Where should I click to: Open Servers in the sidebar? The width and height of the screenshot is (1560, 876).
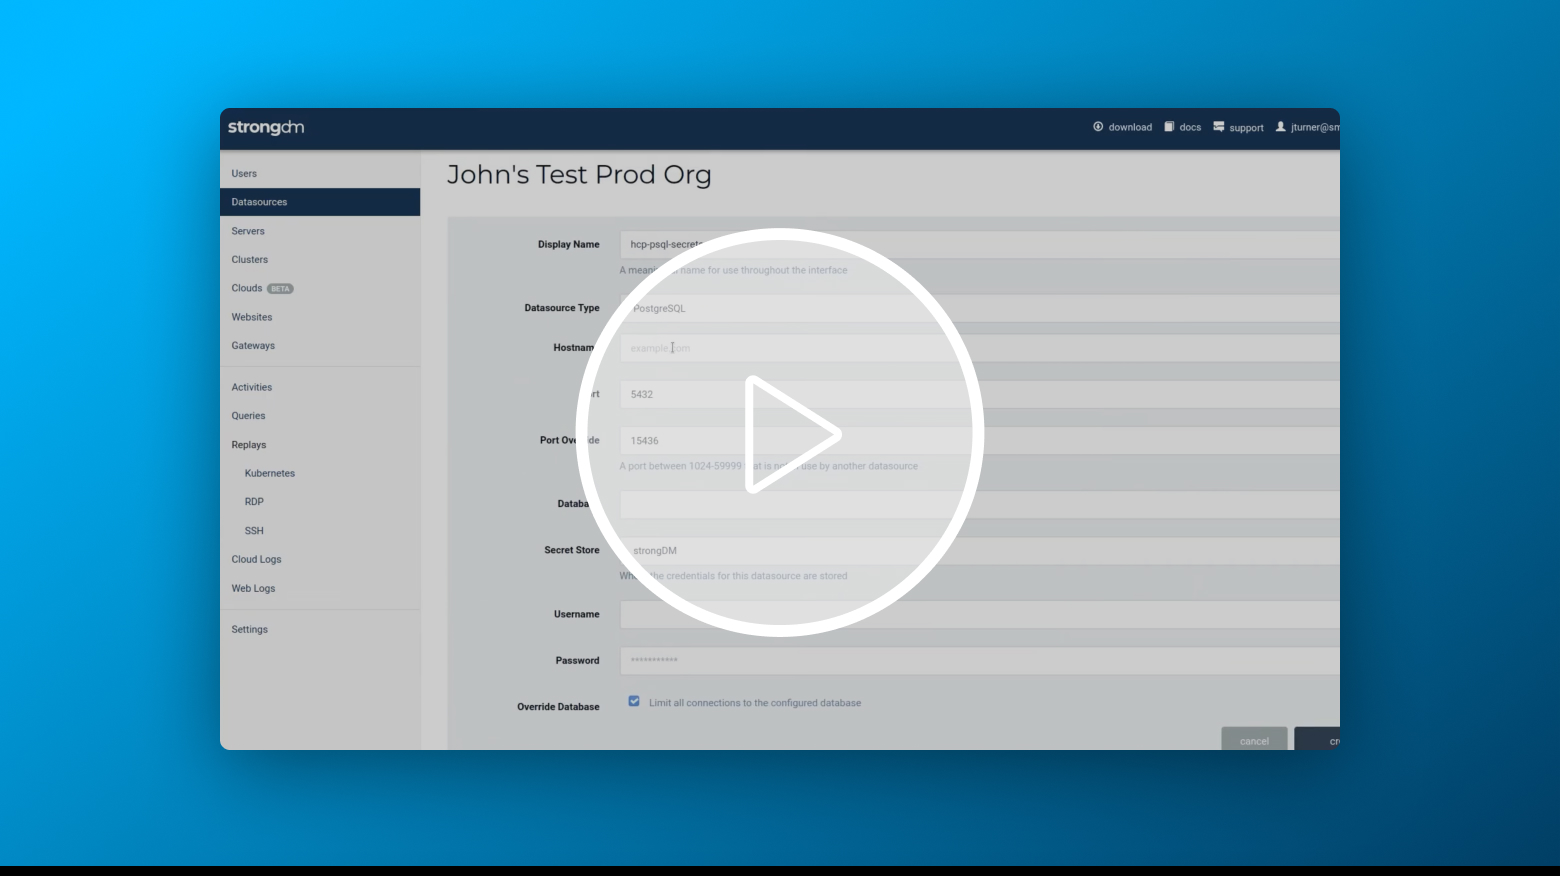tap(248, 231)
